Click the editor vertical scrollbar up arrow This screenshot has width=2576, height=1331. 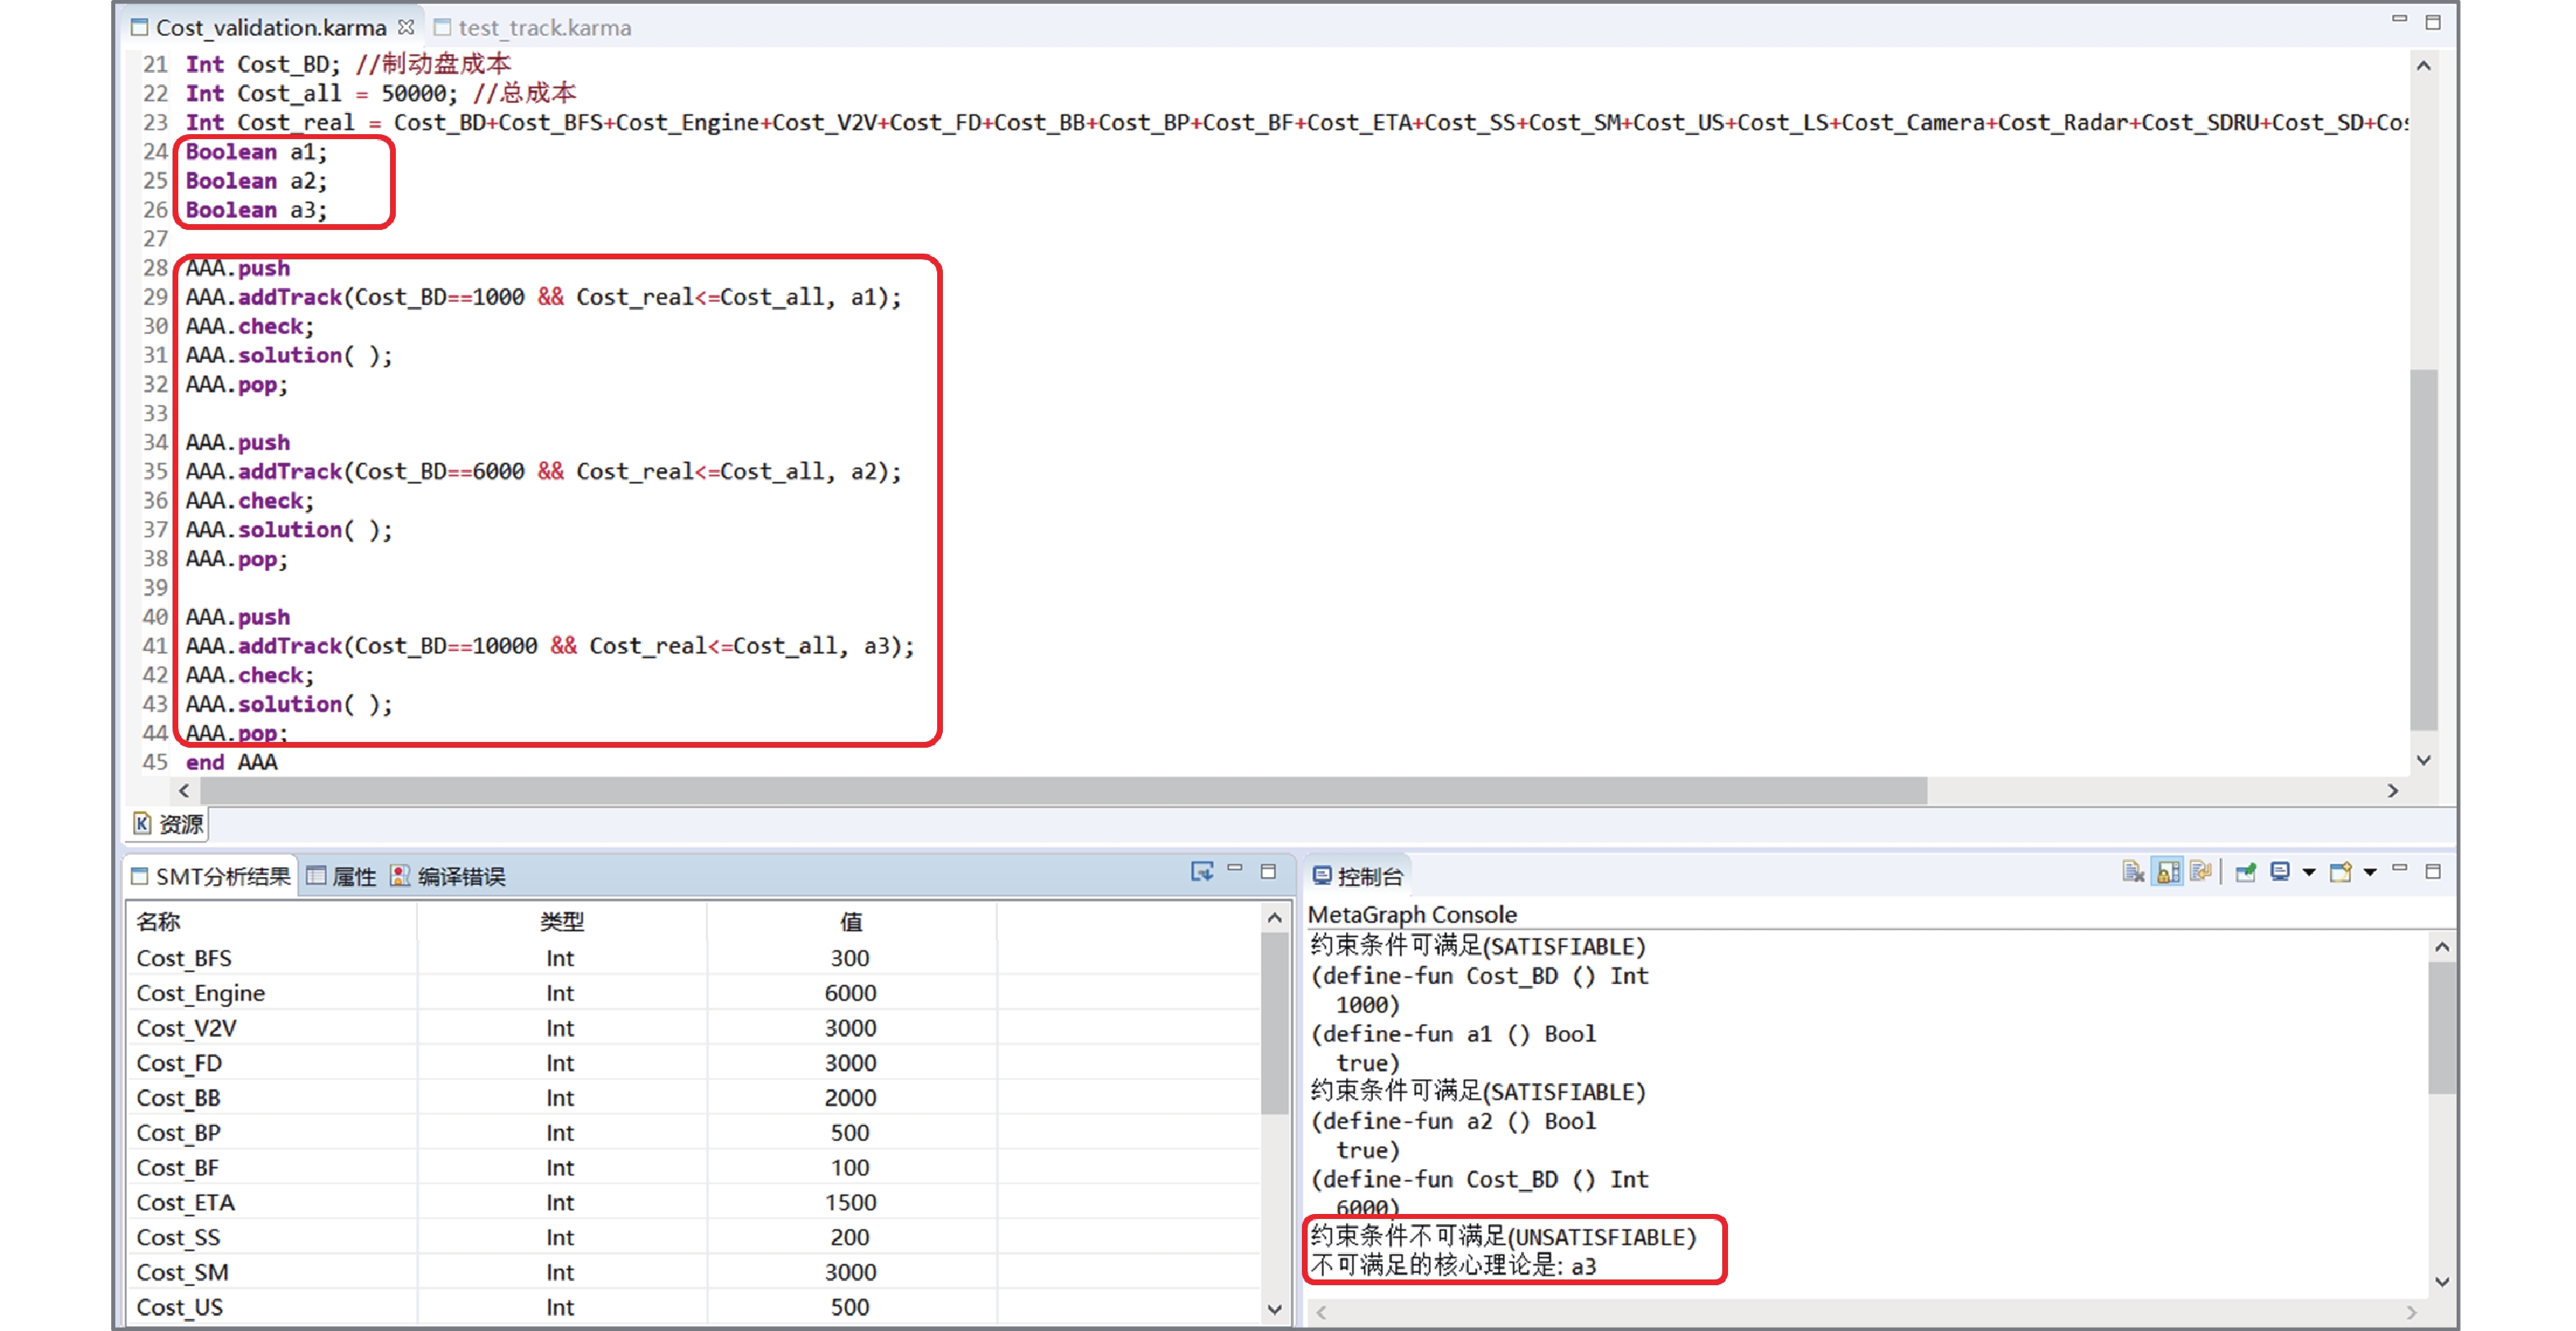(x=2423, y=66)
